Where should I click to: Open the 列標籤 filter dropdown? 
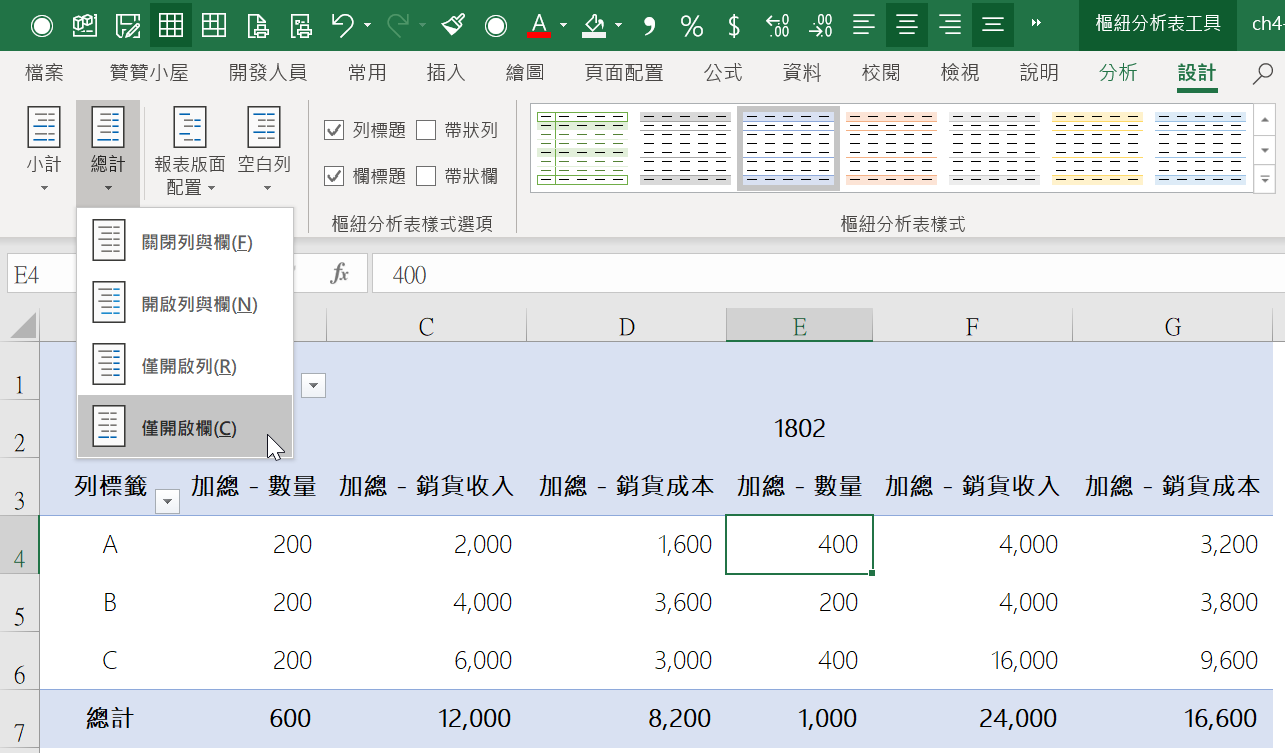point(168,503)
